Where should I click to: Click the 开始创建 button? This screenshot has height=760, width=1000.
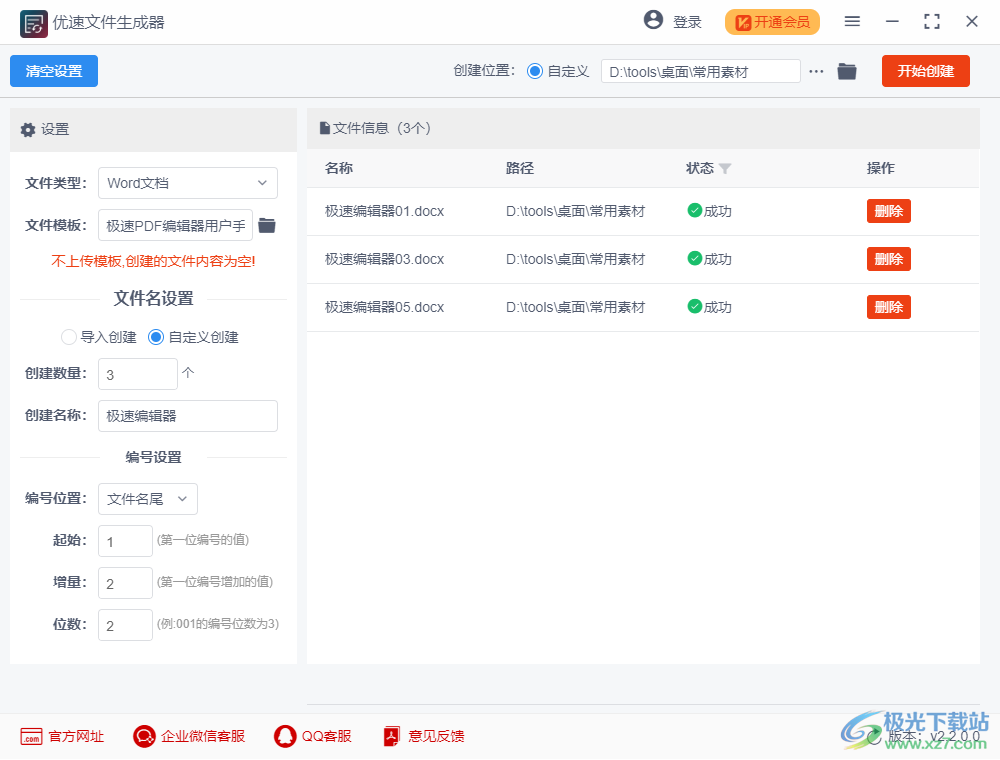925,71
